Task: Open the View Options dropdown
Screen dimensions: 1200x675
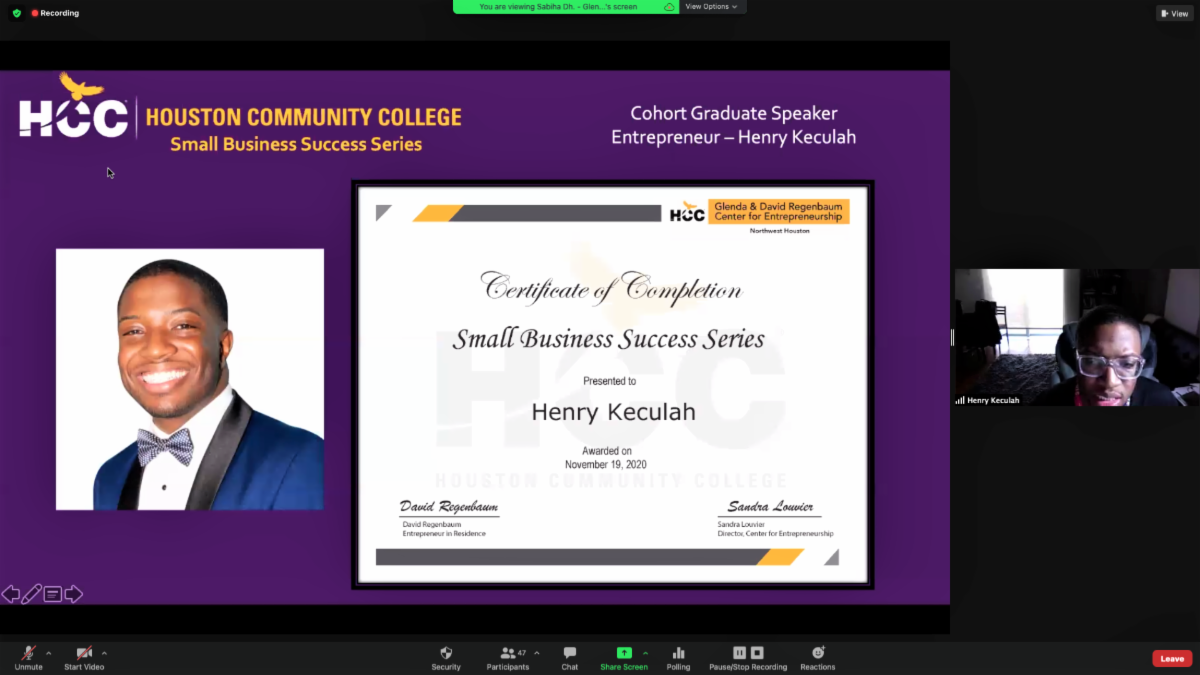Action: pyautogui.click(x=711, y=7)
